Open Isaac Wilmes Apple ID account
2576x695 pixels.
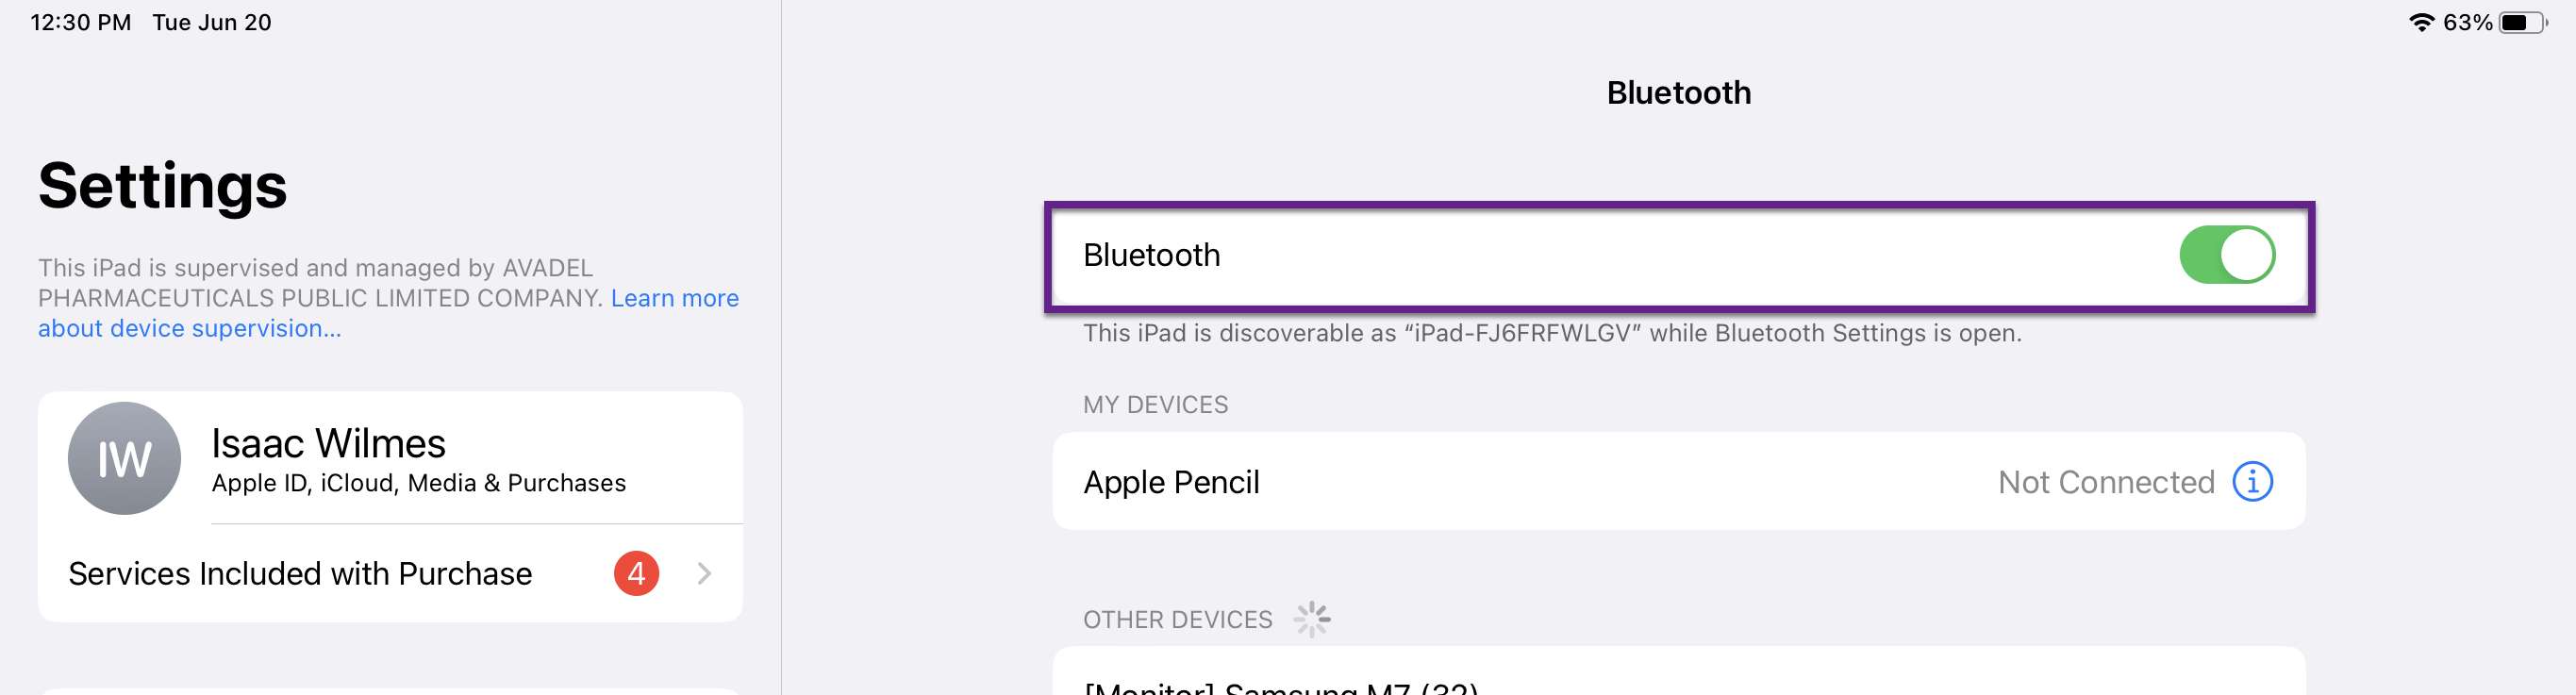tap(390, 459)
